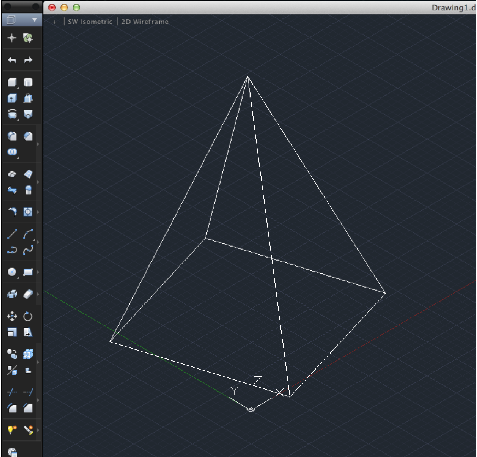Select the planar surface tool icon

[28, 174]
